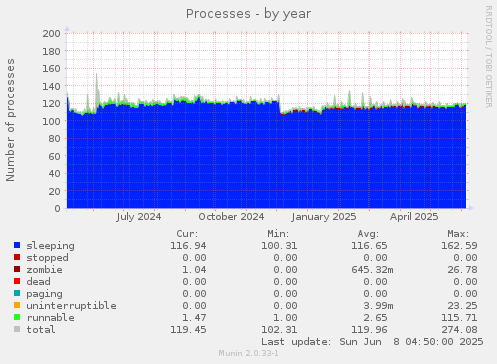Click total current value 119.45
Viewport: 497px width, 364px height.
(188, 330)
